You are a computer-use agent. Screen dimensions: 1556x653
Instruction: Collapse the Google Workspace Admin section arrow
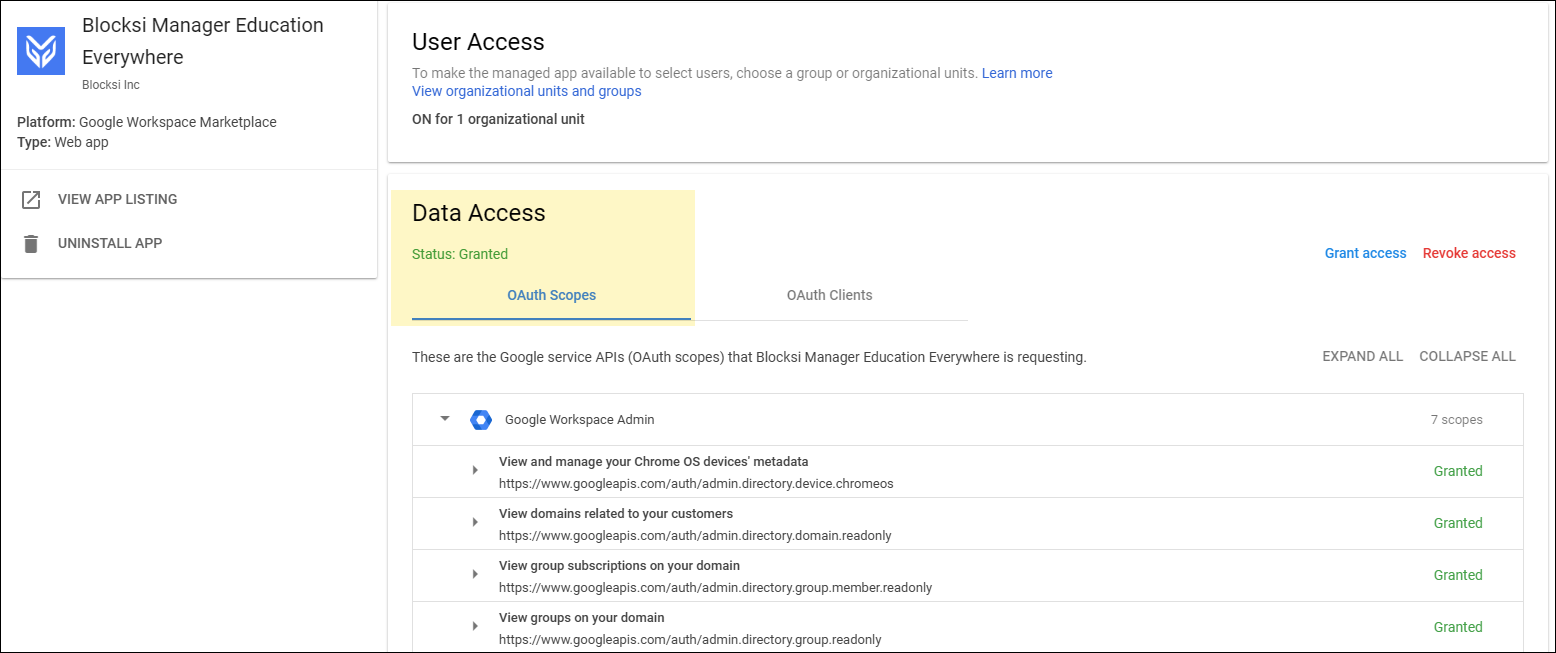pyautogui.click(x=445, y=419)
